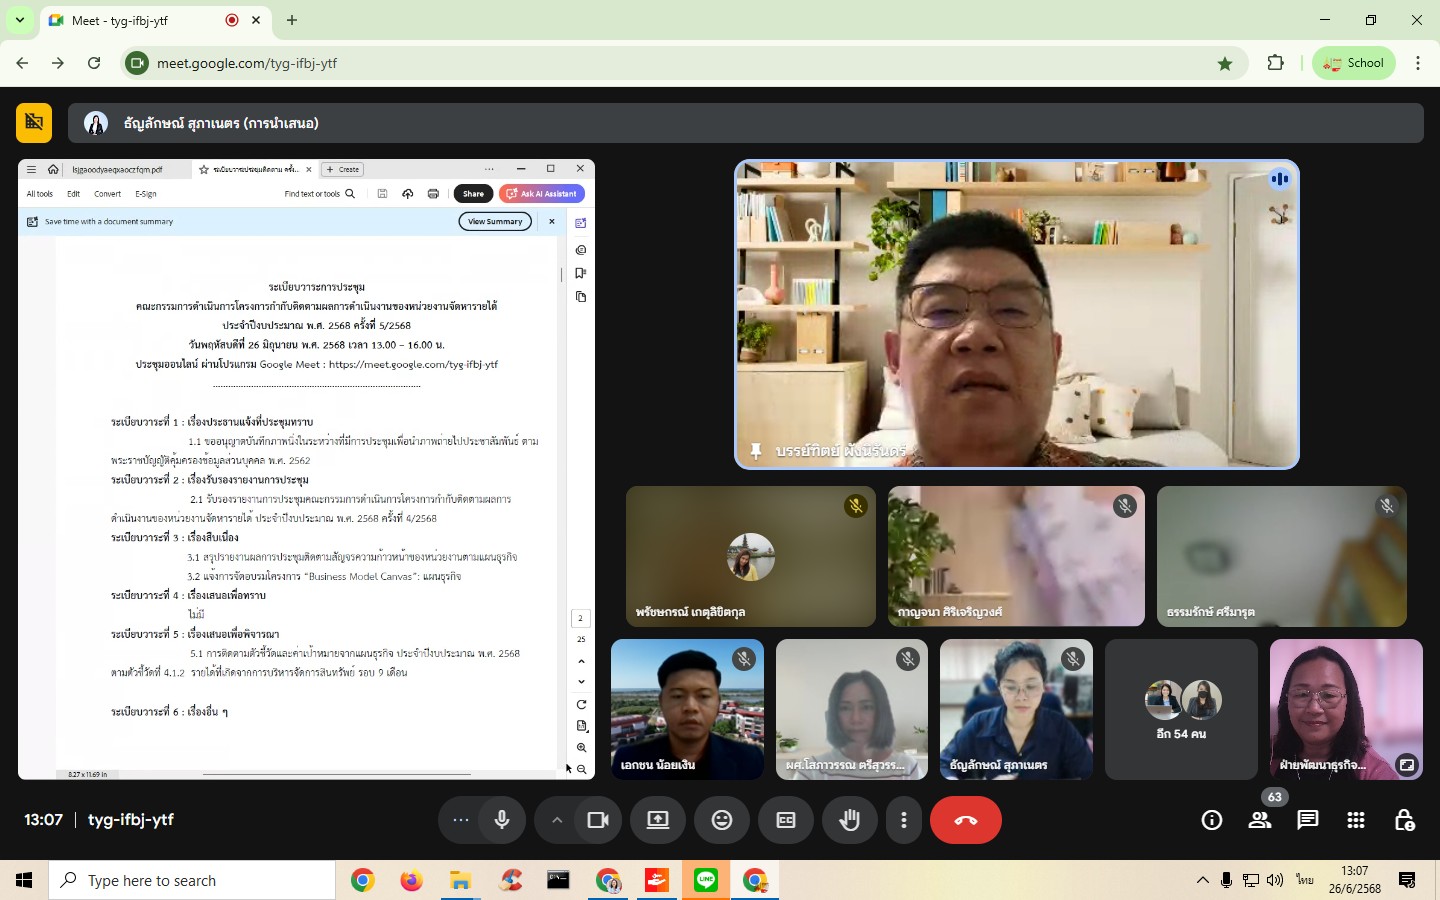This screenshot has width=1440, height=900.
Task: Open more options three-dot menu
Action: (x=904, y=820)
